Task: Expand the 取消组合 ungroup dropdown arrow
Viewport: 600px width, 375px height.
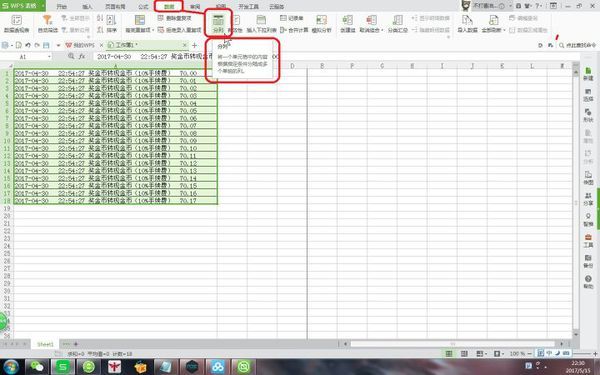Action: 382,30
